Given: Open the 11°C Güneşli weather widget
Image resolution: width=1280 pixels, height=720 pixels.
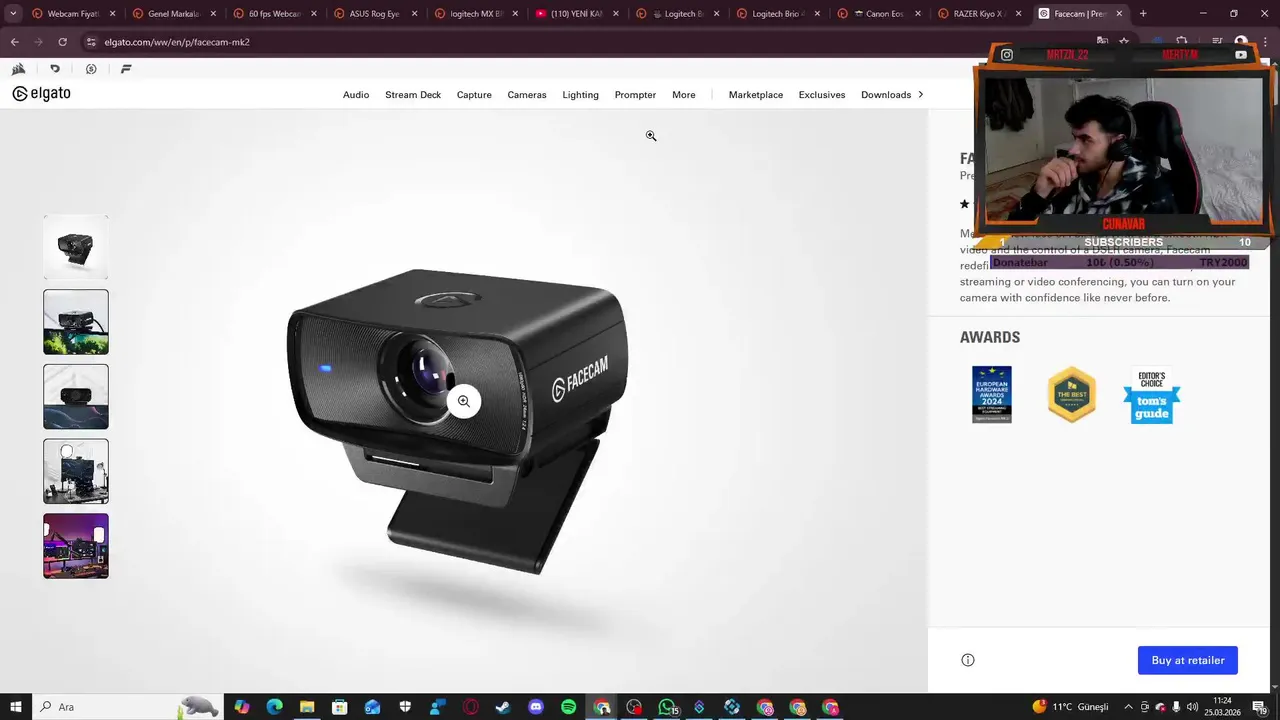Looking at the screenshot, I should 1071,707.
